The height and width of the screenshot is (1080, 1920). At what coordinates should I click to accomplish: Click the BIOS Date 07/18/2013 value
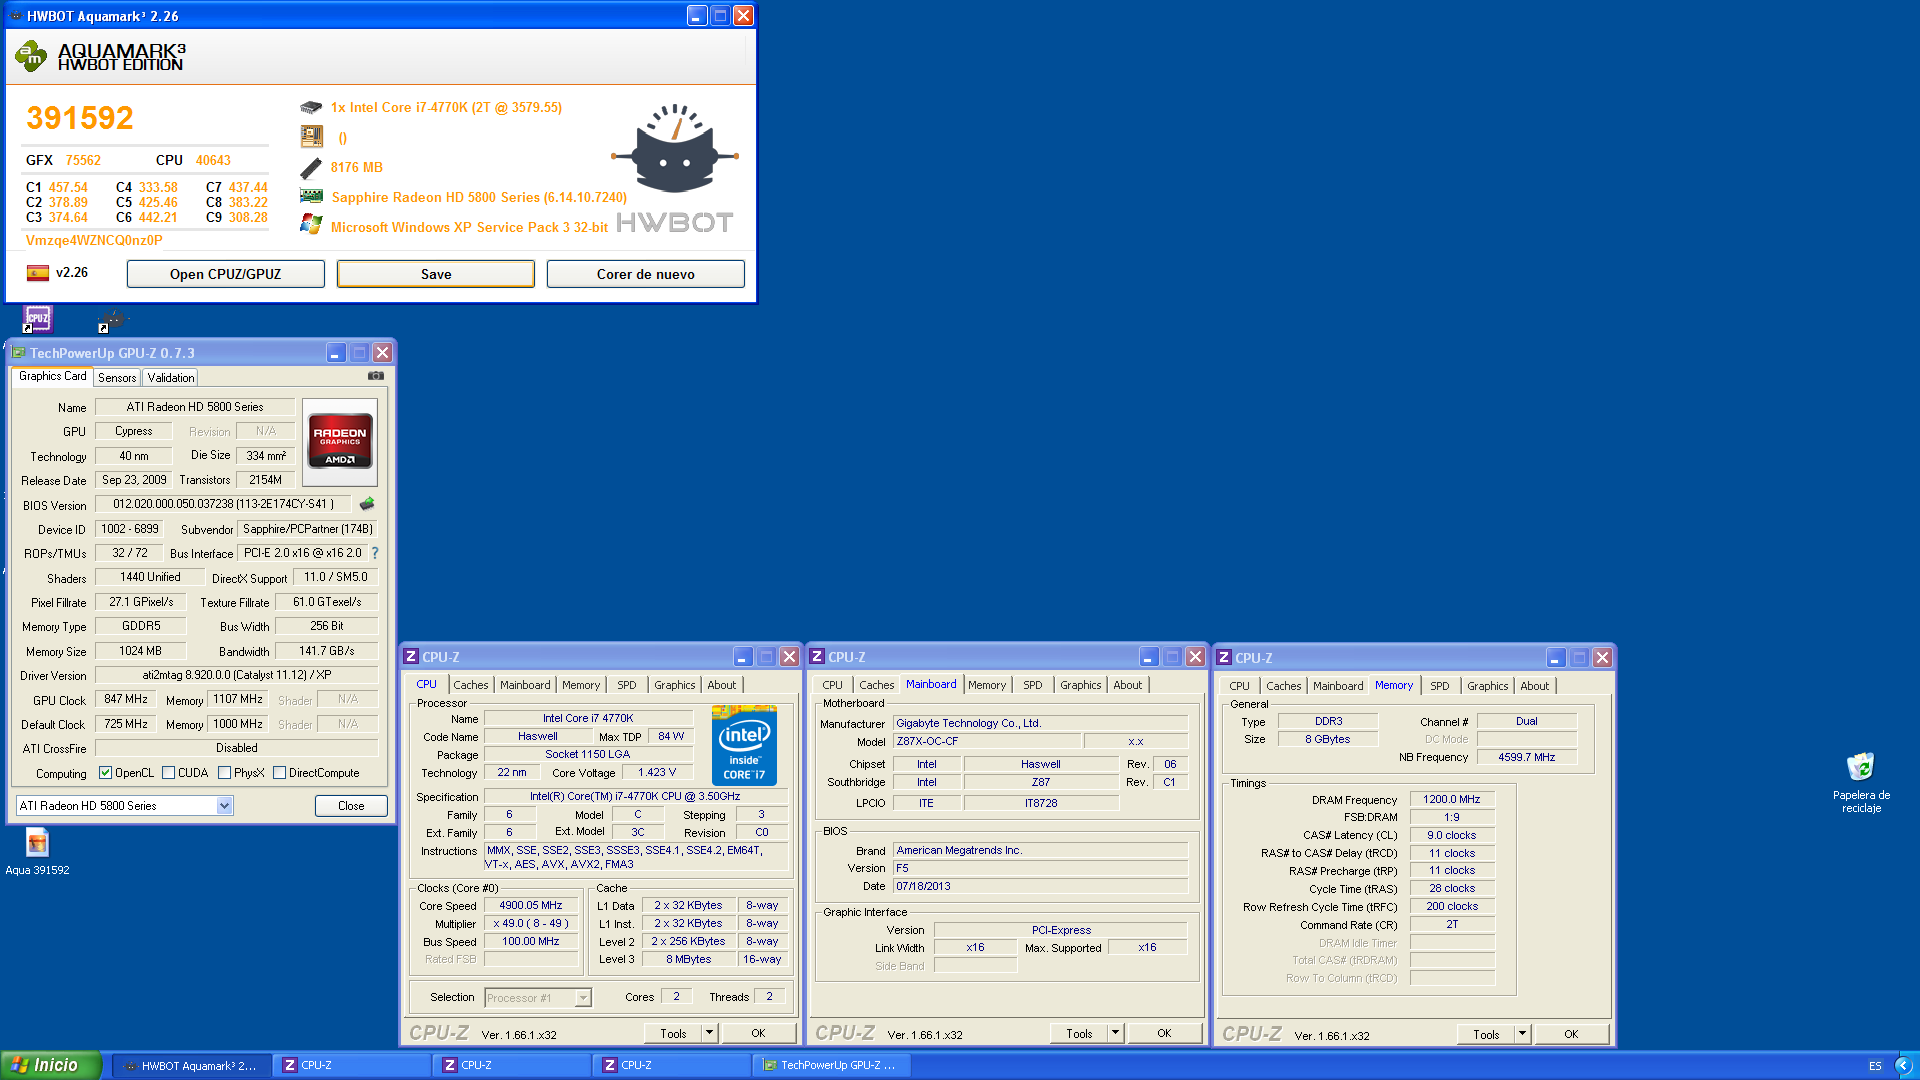(1040, 887)
